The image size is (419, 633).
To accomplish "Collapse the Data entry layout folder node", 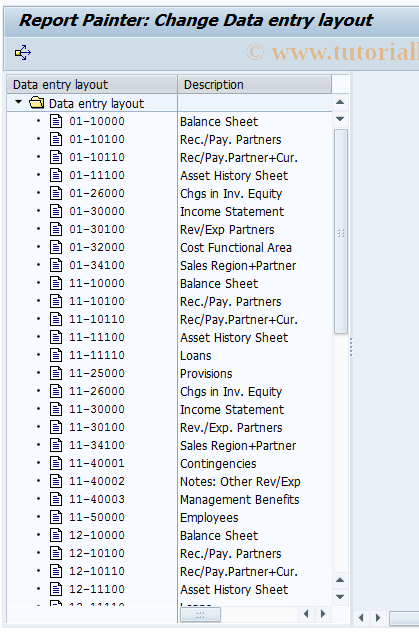I will point(18,103).
